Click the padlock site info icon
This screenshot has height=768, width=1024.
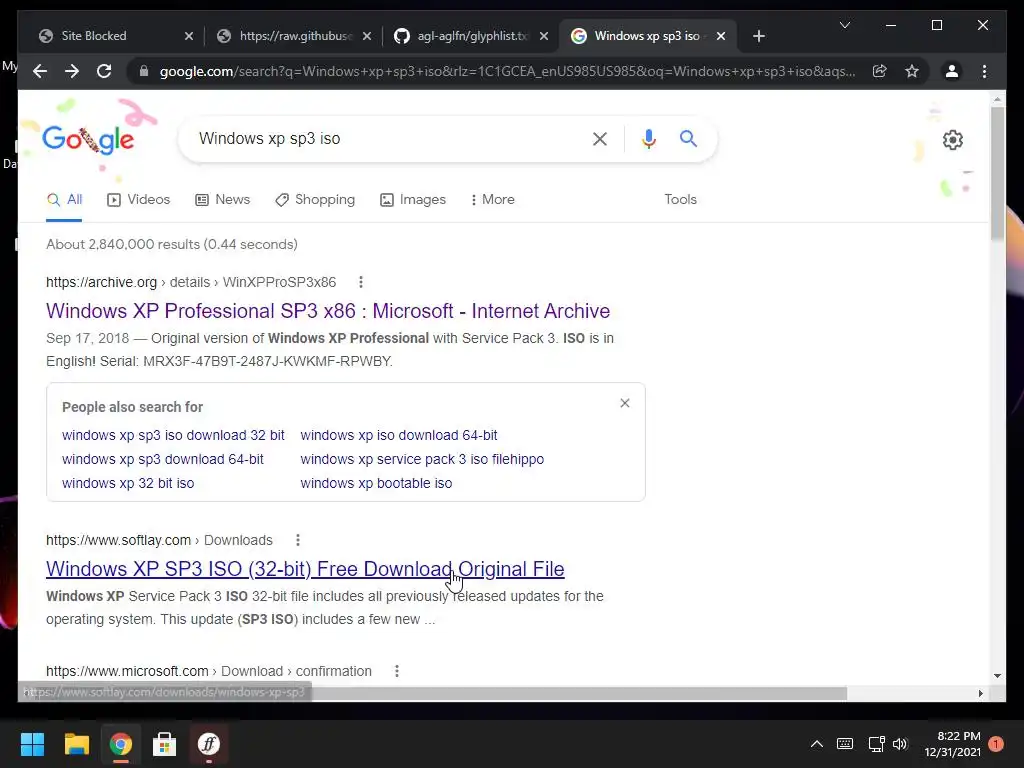(144, 71)
